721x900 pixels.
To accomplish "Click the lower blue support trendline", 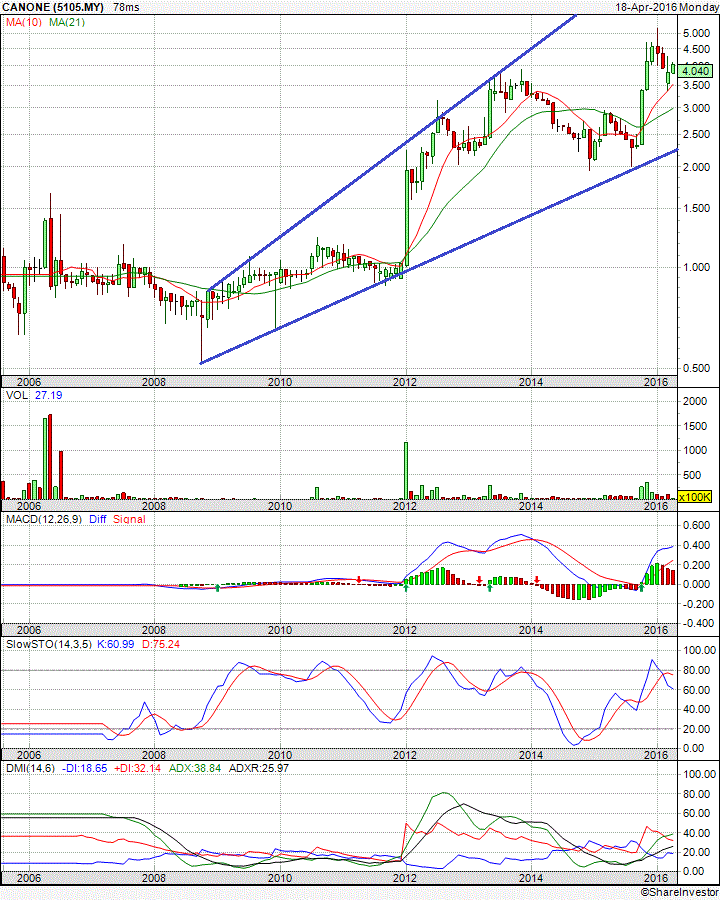I will point(439,257).
